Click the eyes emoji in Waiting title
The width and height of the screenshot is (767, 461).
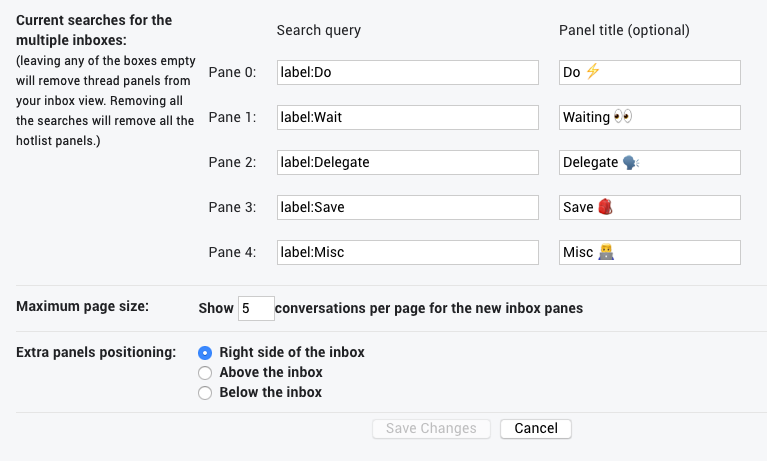pyautogui.click(x=623, y=117)
